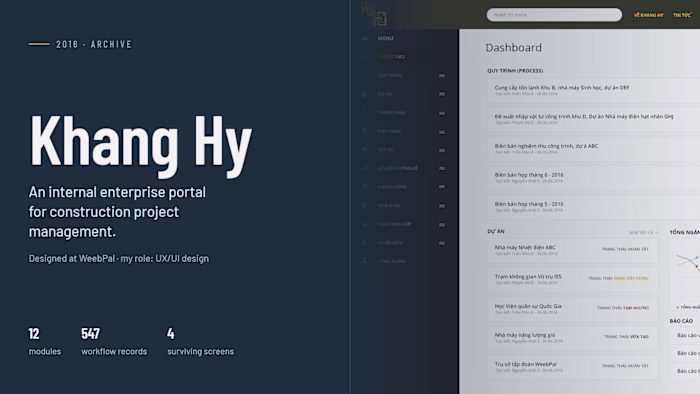700x394 pixels.
Task: Expand the Vật Tư menu section
Action: coord(442,150)
